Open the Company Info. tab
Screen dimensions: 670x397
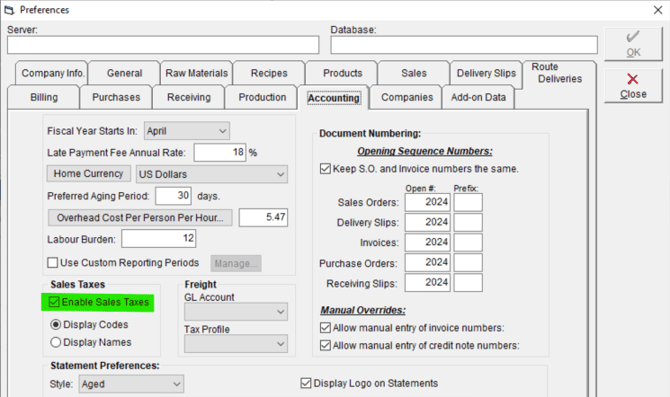(x=52, y=73)
